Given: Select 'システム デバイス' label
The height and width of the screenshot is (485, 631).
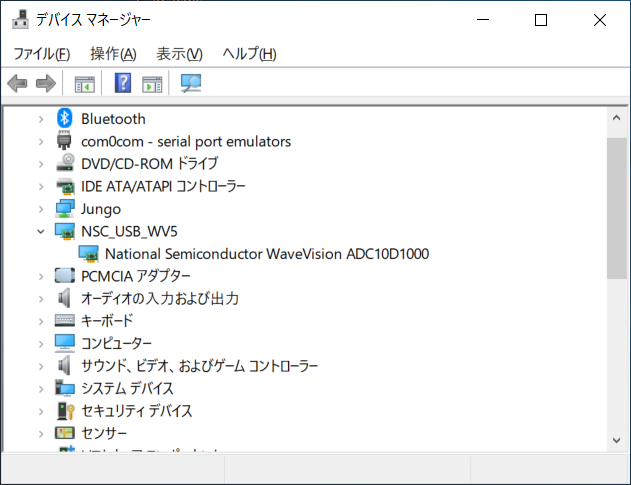Looking at the screenshot, I should click(127, 388).
